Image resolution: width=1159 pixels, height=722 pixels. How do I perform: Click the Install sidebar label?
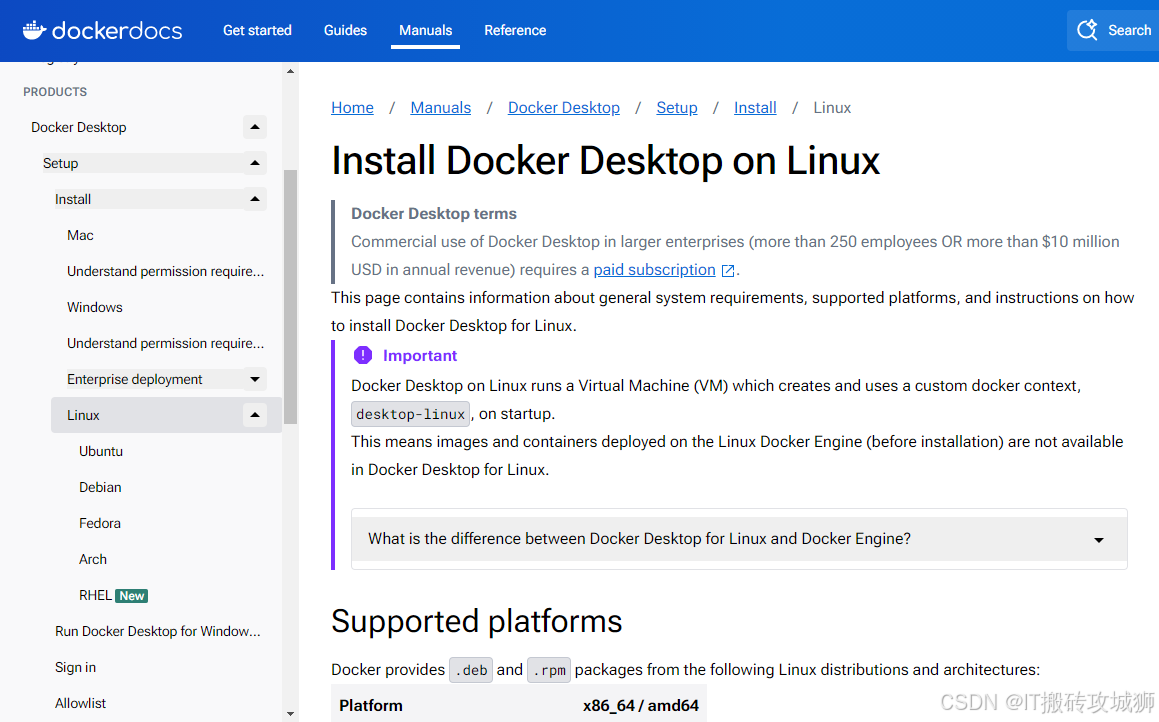(73, 200)
